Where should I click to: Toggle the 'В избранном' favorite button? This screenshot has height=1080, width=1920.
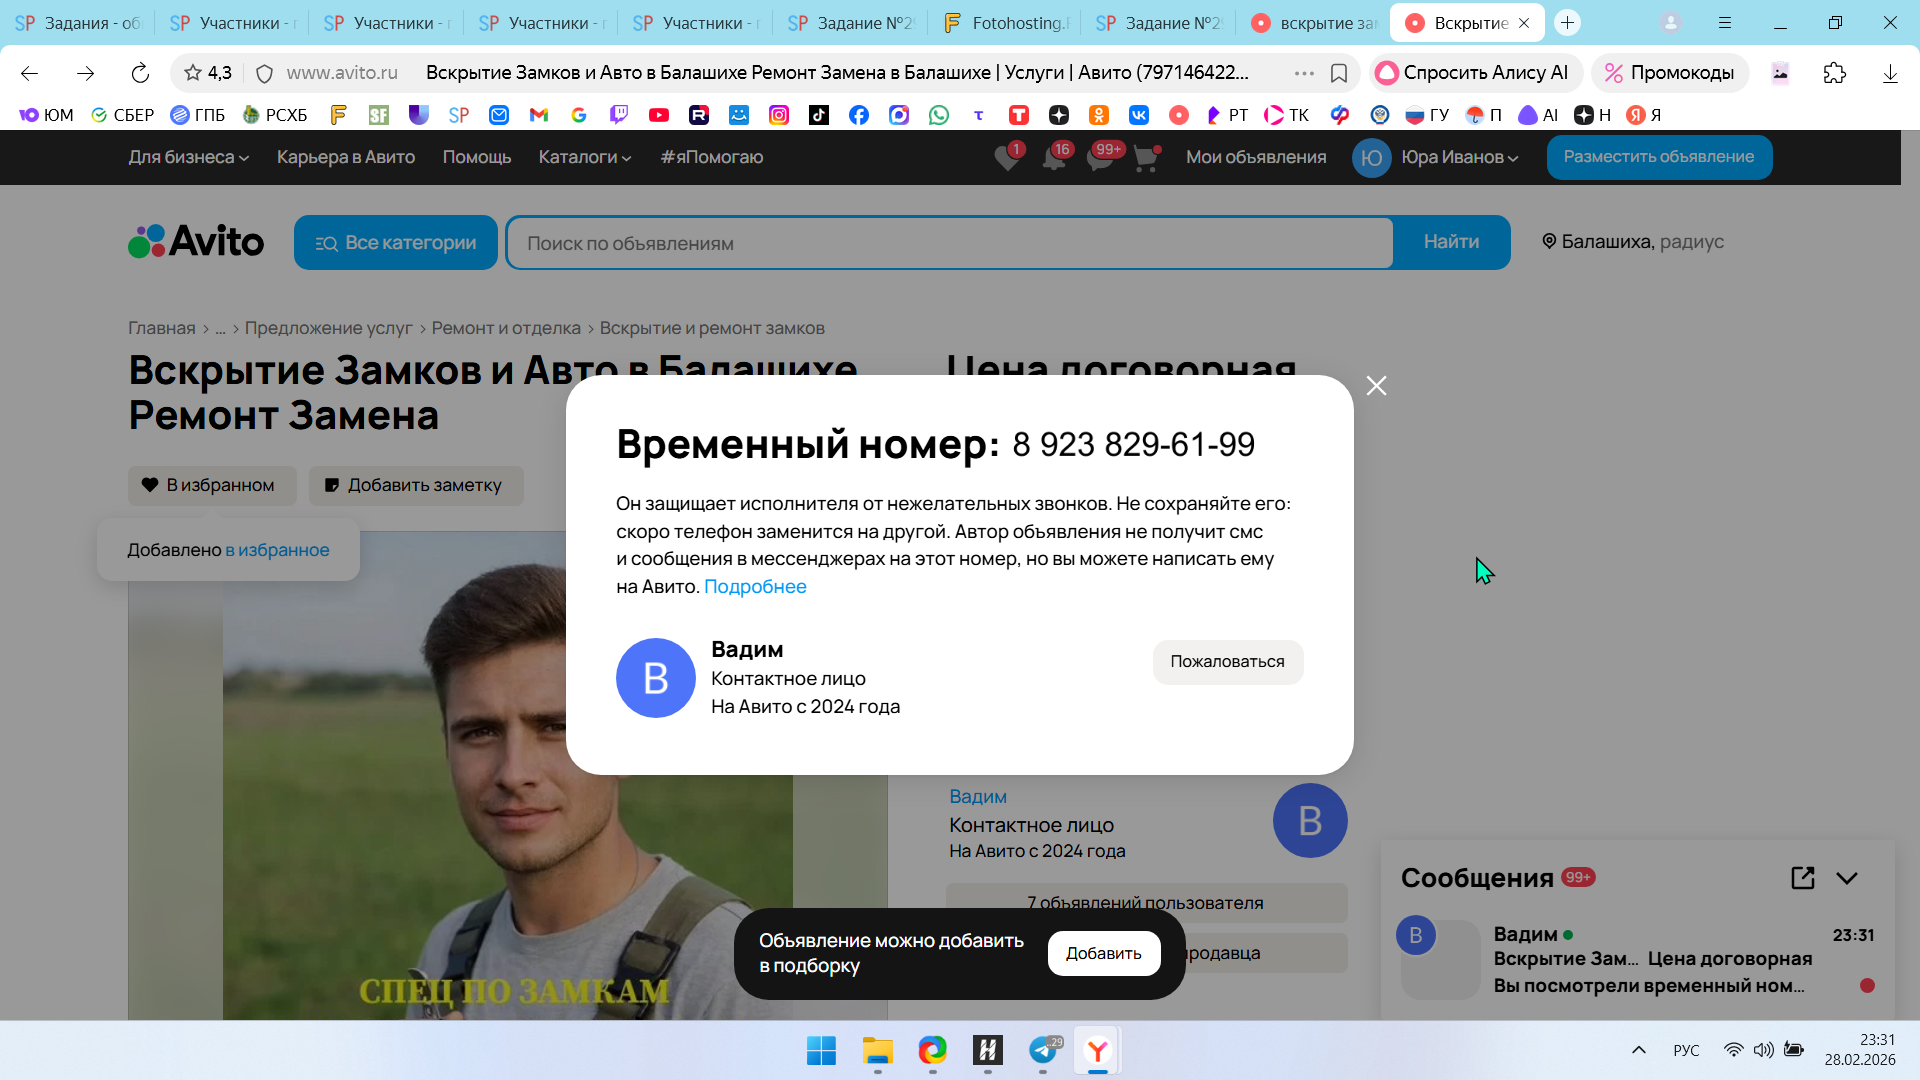(x=212, y=485)
